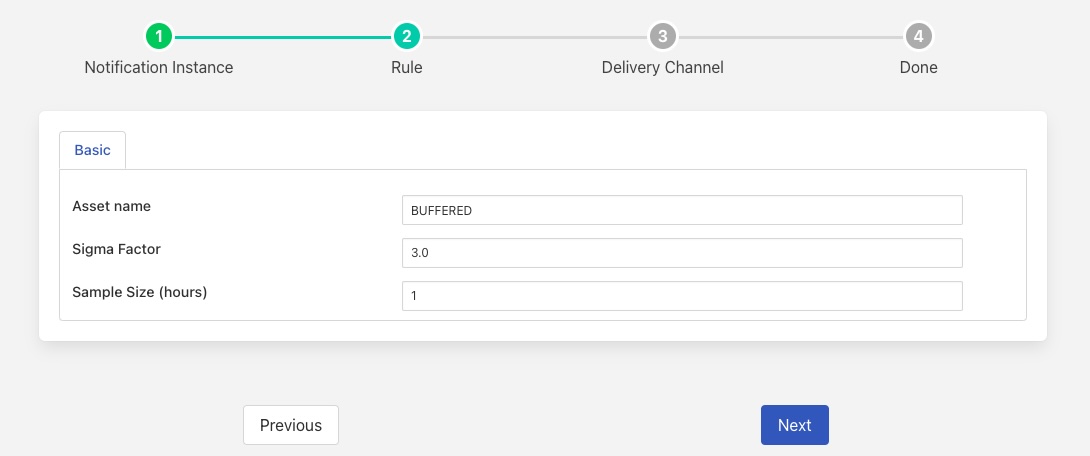The height and width of the screenshot is (456, 1090).
Task: Switch to the Basic tab
Action: [93, 150]
